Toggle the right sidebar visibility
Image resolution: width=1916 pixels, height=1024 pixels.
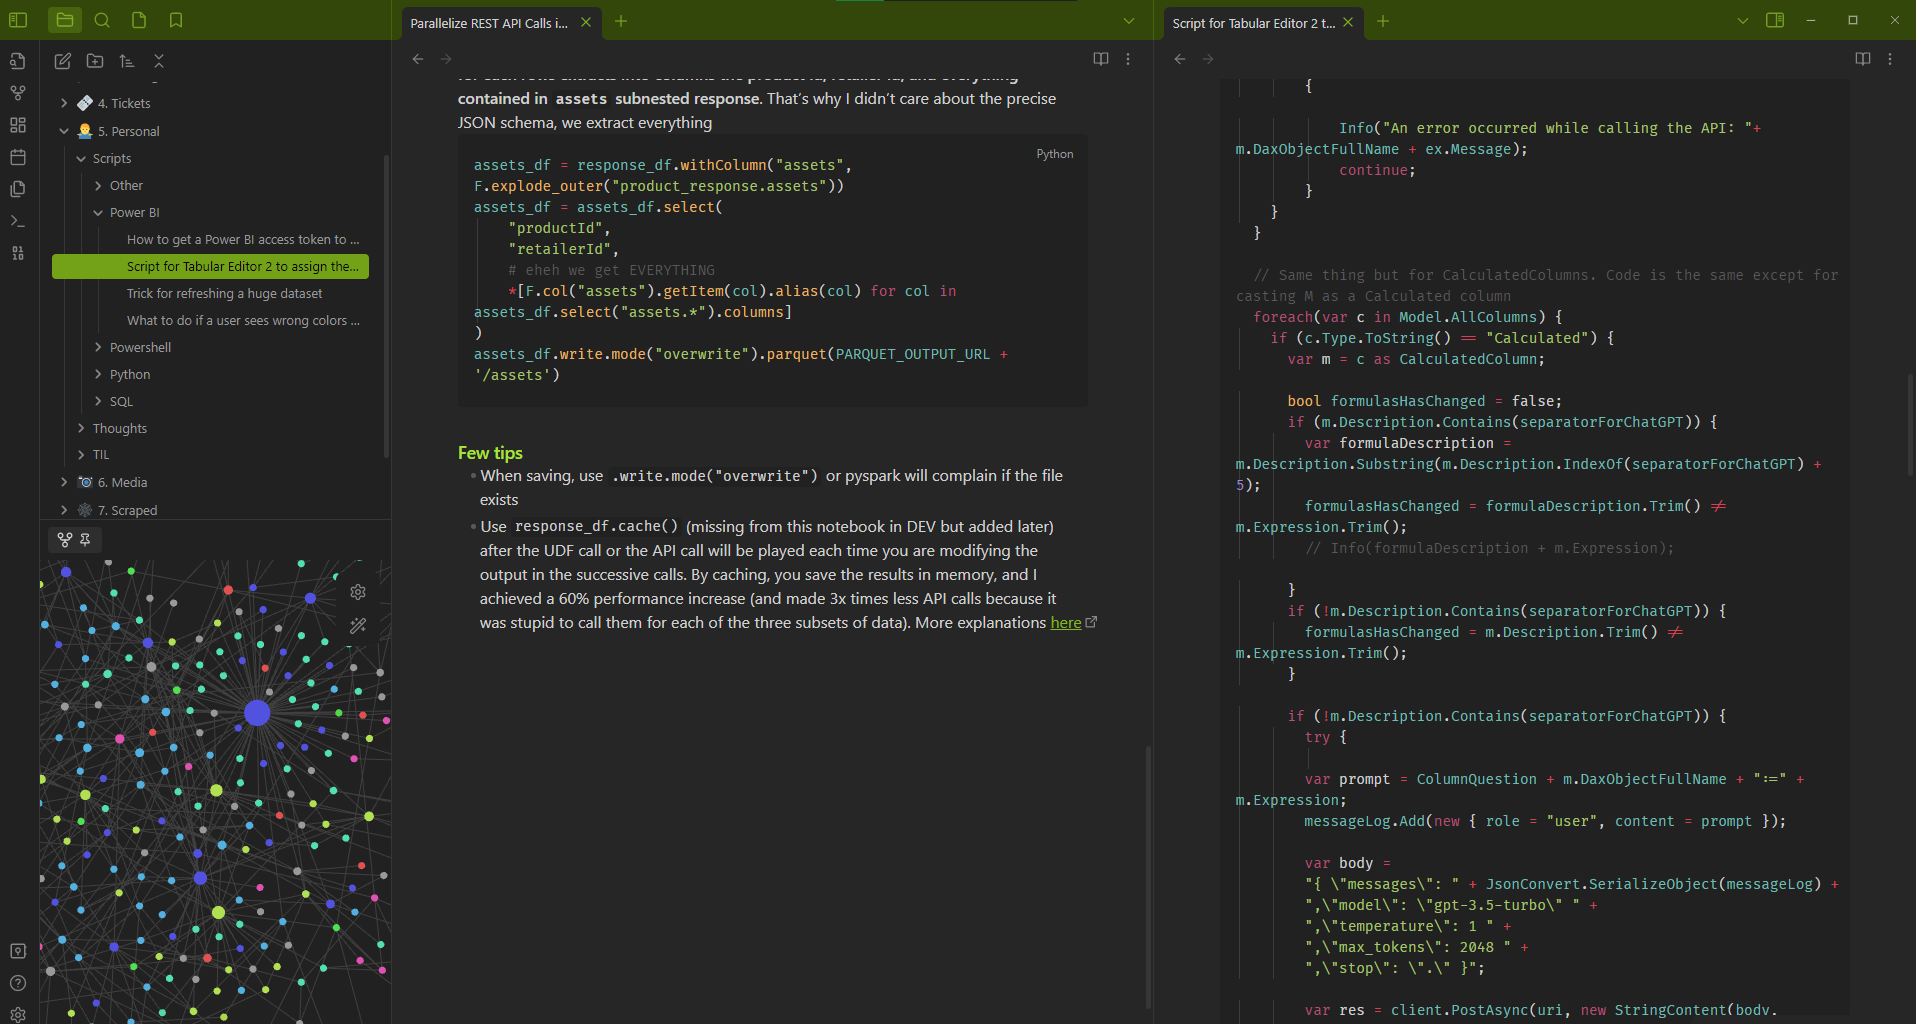tap(1775, 20)
